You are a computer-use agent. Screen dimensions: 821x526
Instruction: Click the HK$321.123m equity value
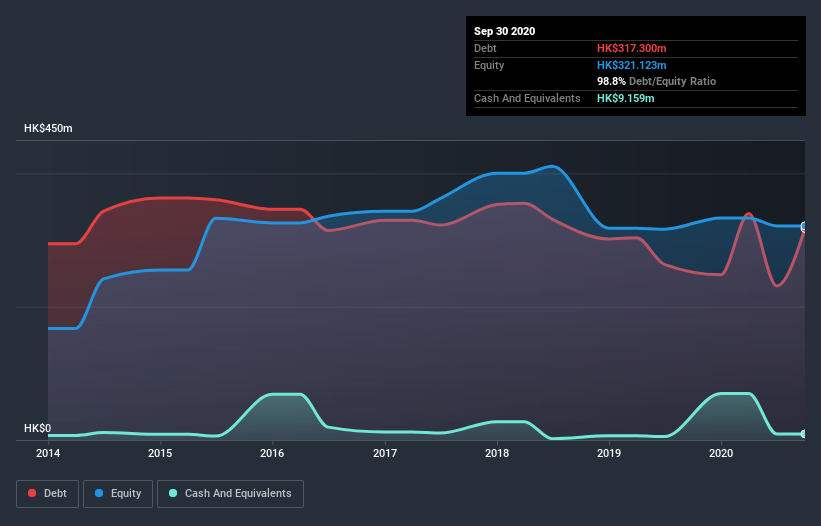pos(631,65)
